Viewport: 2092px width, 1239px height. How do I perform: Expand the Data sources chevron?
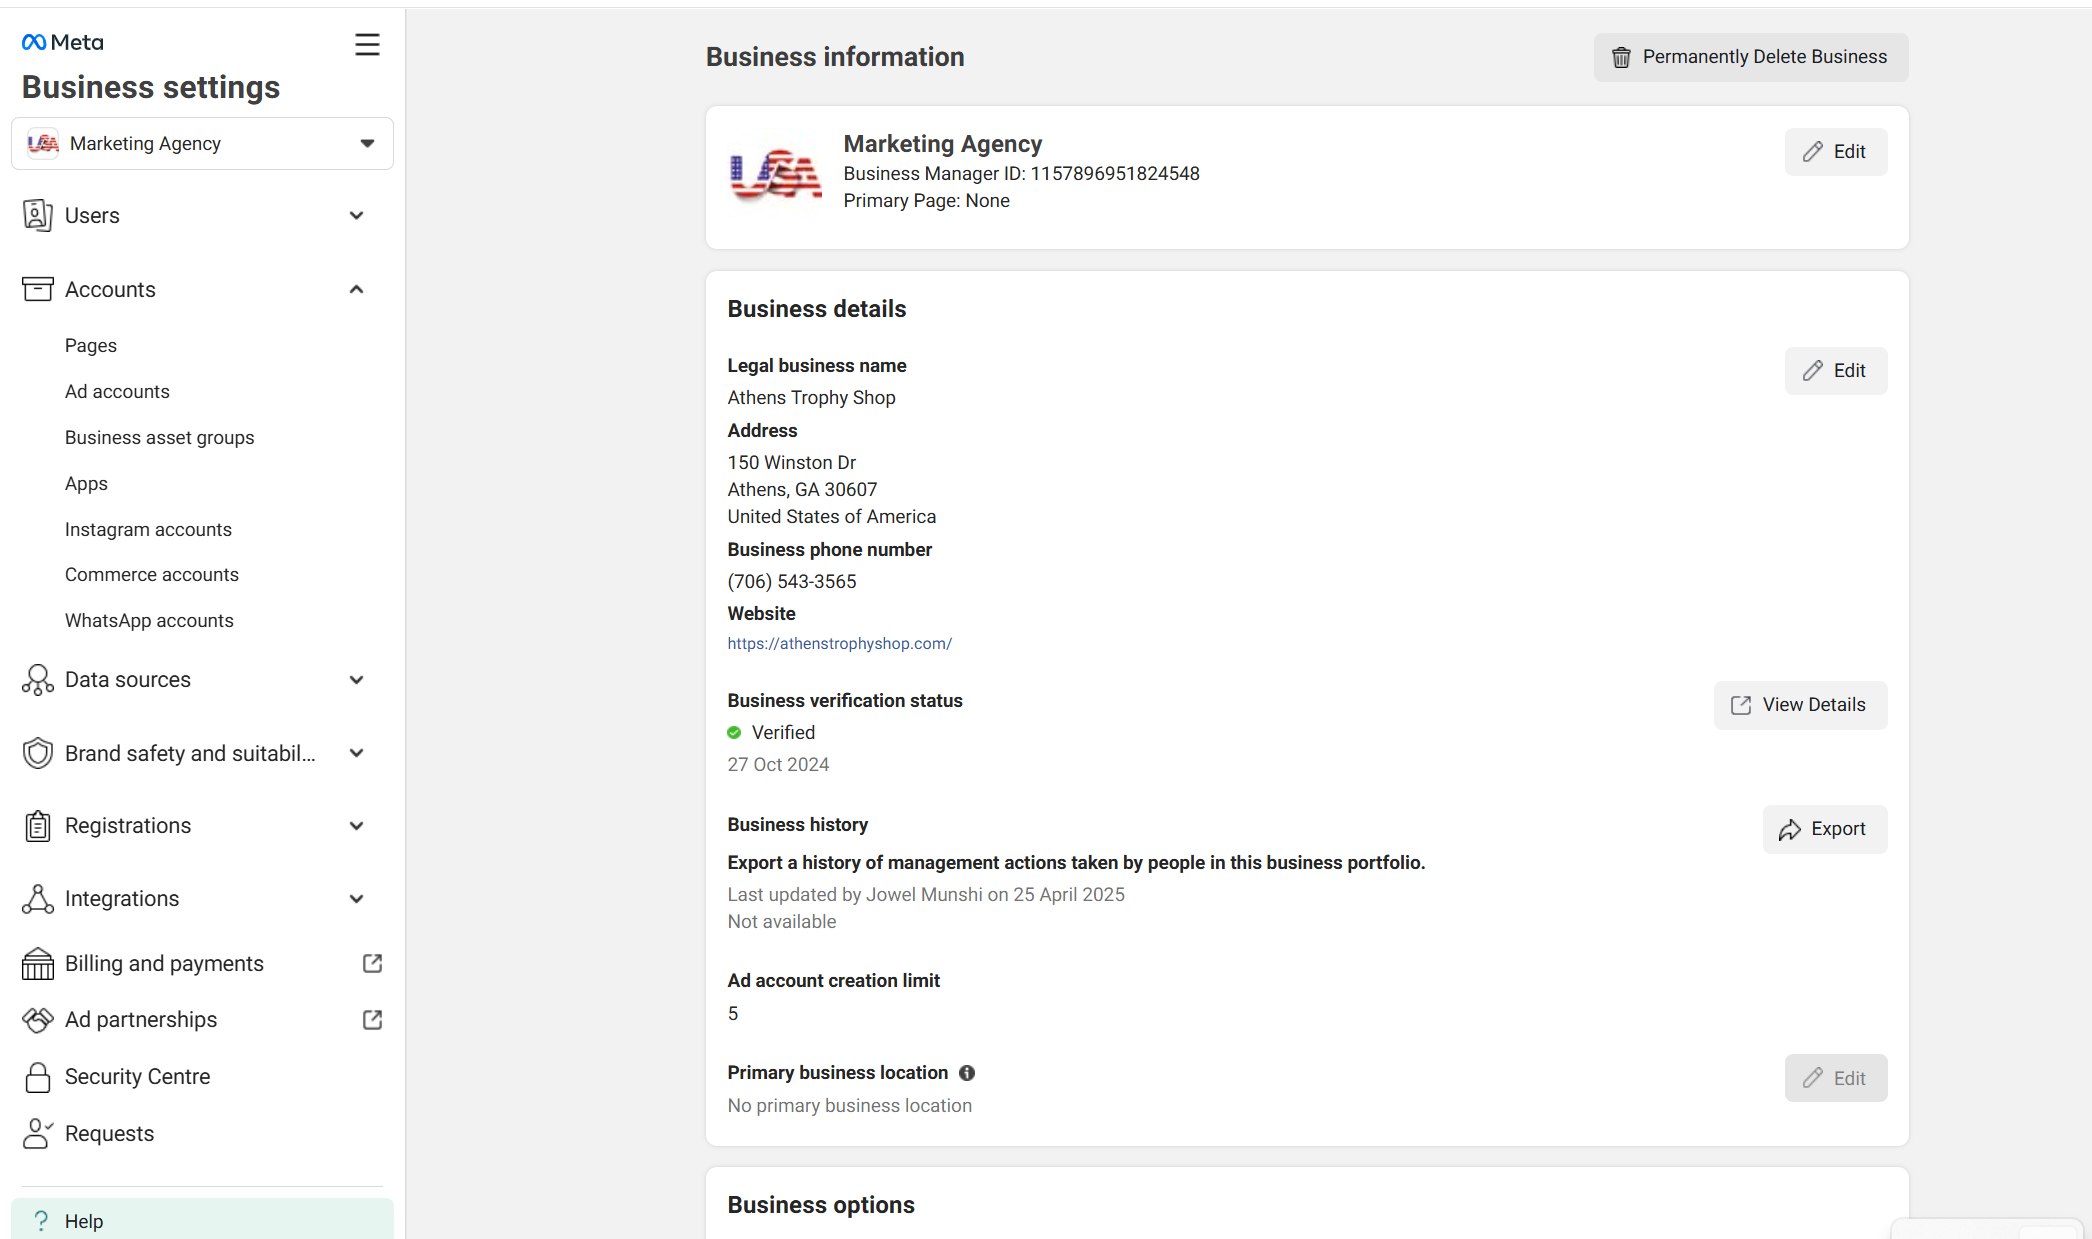pos(356,680)
